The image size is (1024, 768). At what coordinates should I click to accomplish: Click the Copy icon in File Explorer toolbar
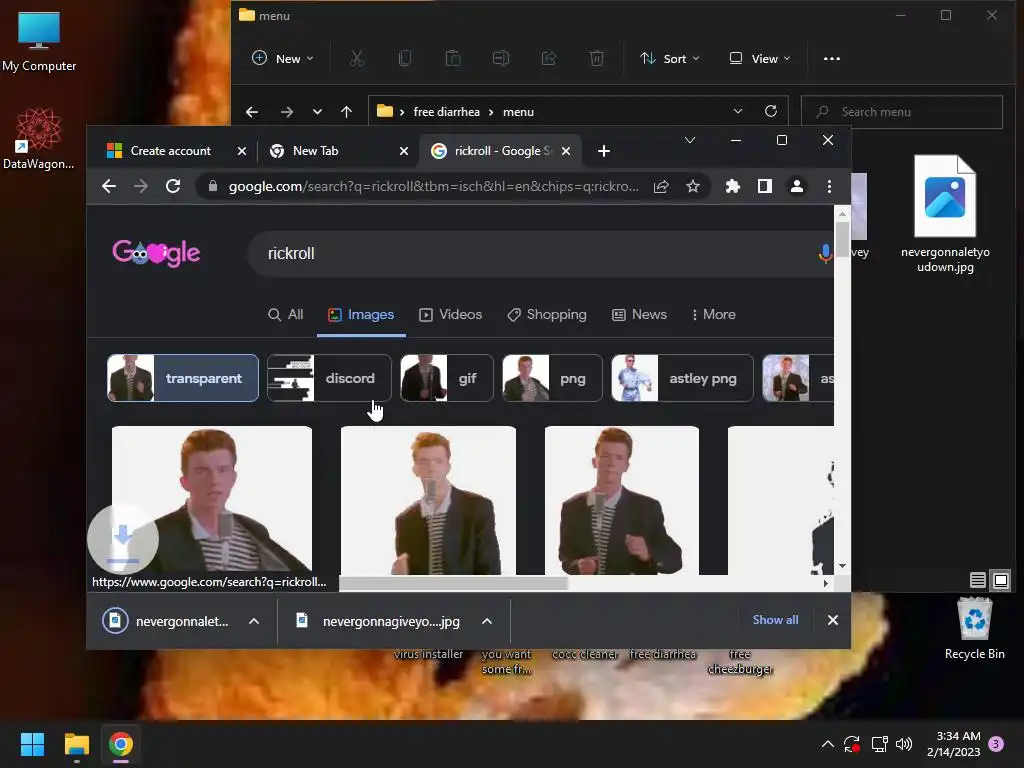click(405, 59)
